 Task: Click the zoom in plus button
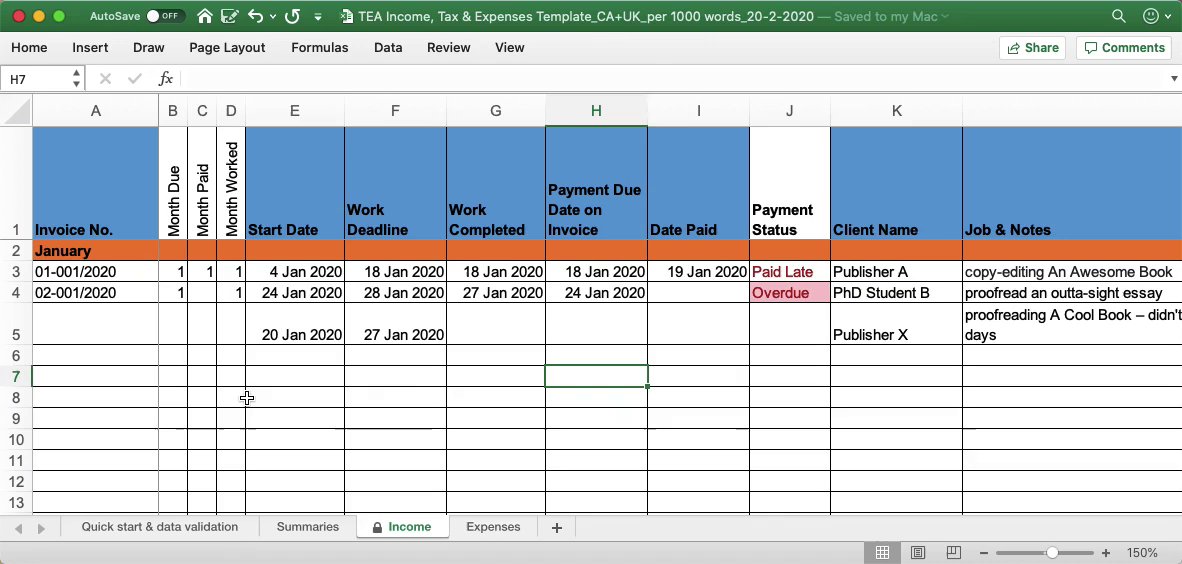[1106, 553]
